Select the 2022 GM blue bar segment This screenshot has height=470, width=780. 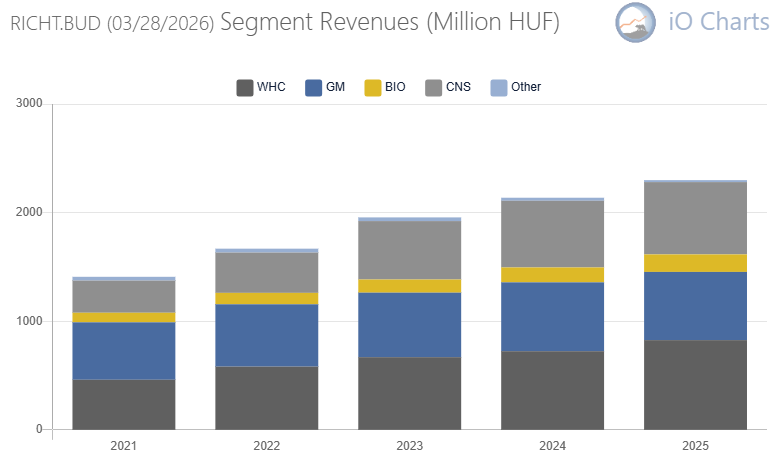pyautogui.click(x=267, y=335)
